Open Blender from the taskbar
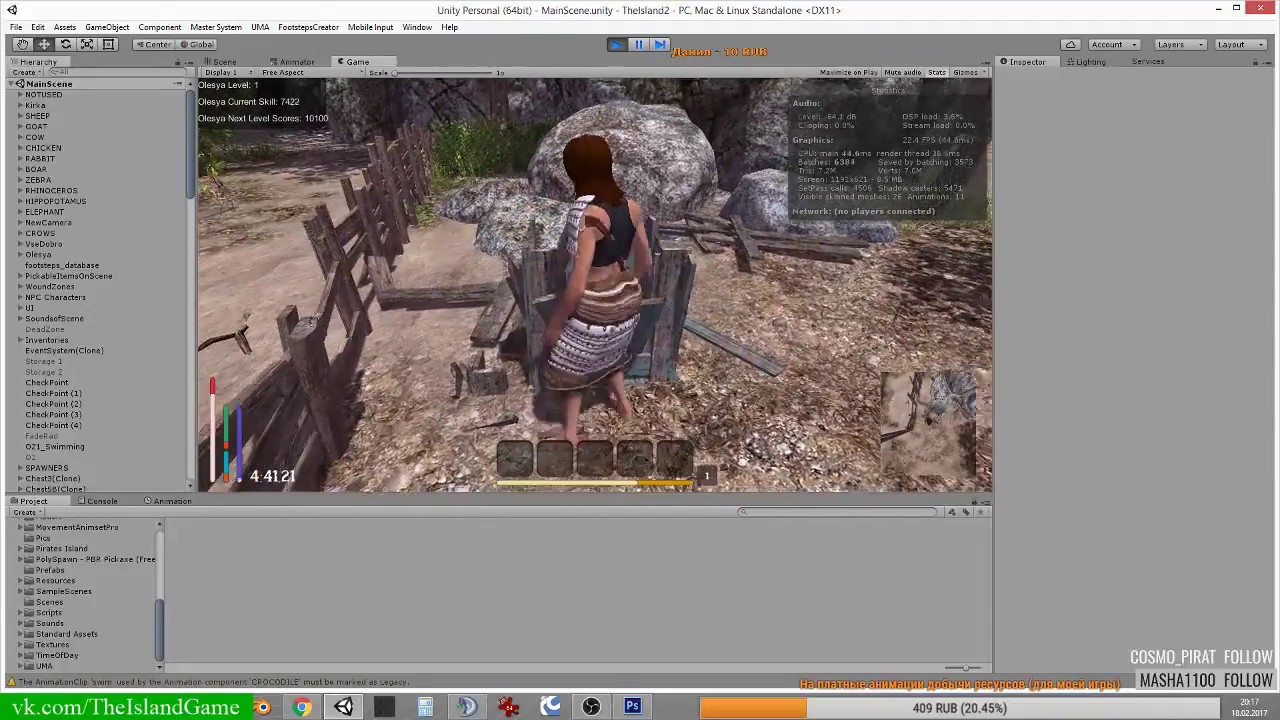This screenshot has width=1280, height=720. [262, 707]
